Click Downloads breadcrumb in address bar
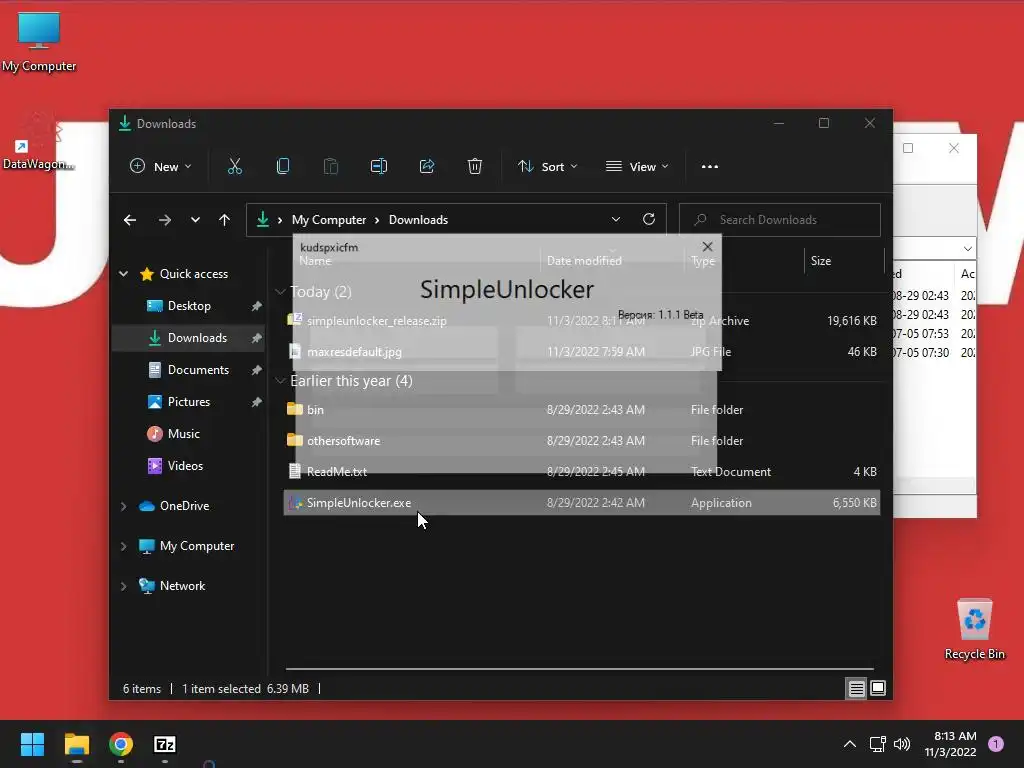1024x768 pixels. 418,220
